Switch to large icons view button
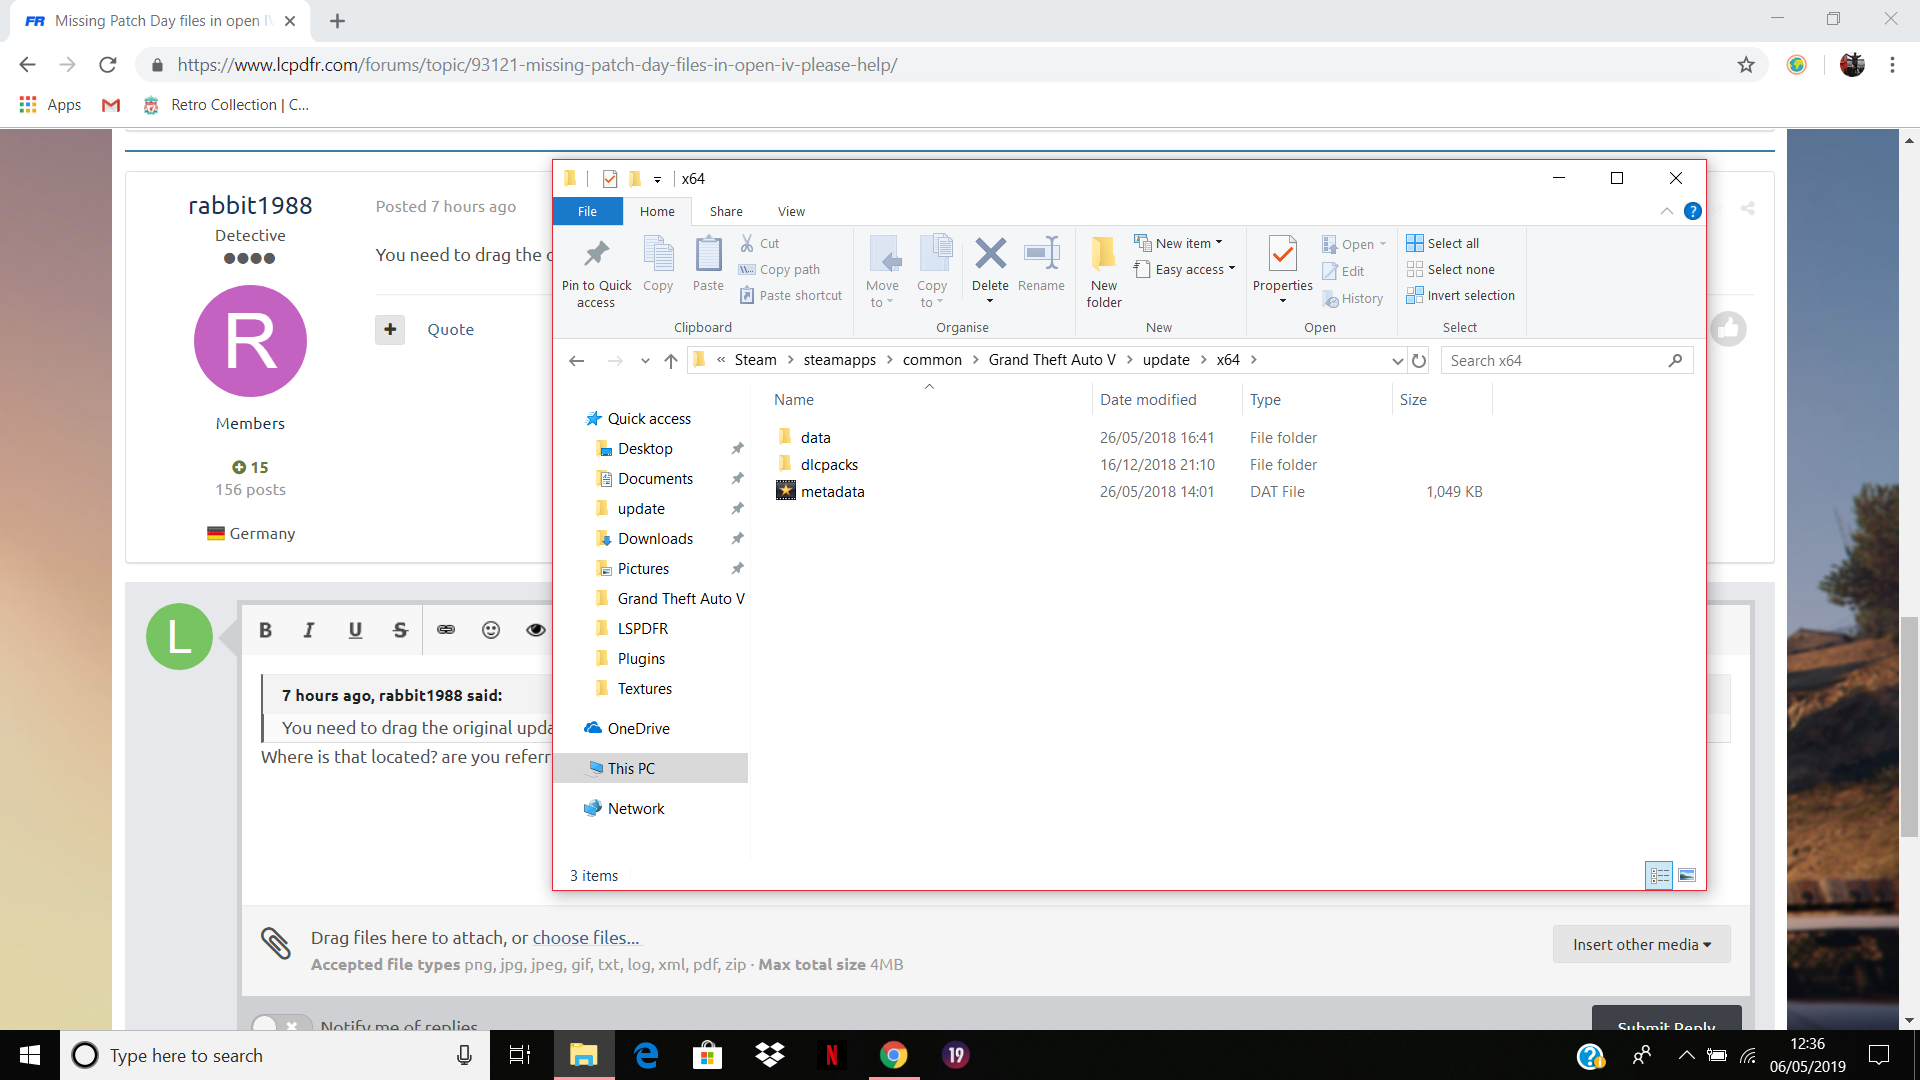This screenshot has width=1920, height=1080. (x=1687, y=876)
